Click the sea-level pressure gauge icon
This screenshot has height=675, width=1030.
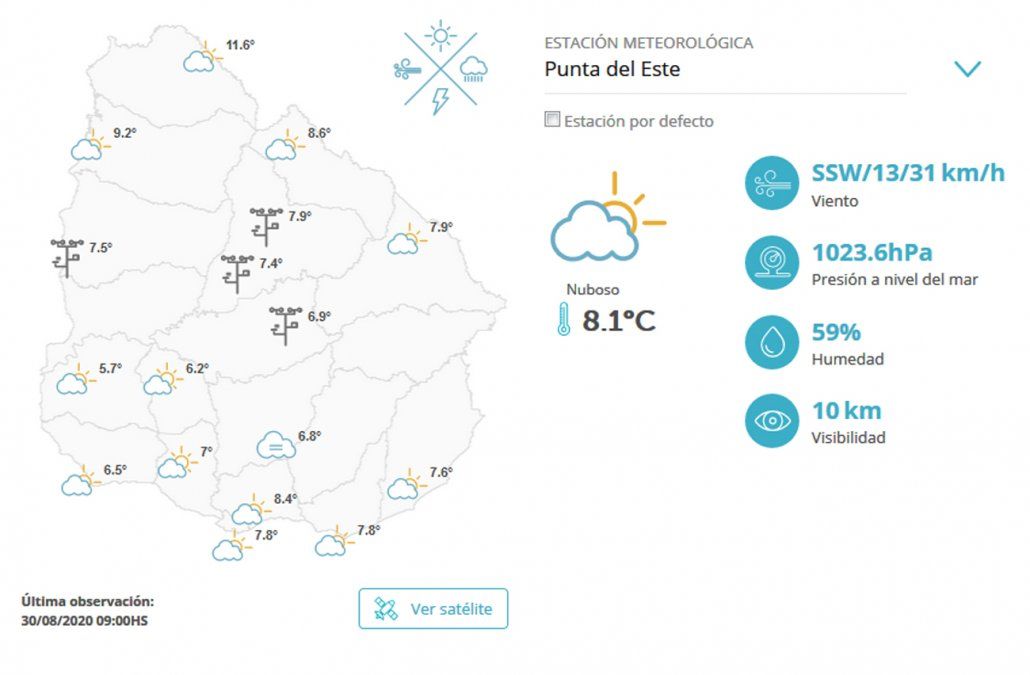771,262
